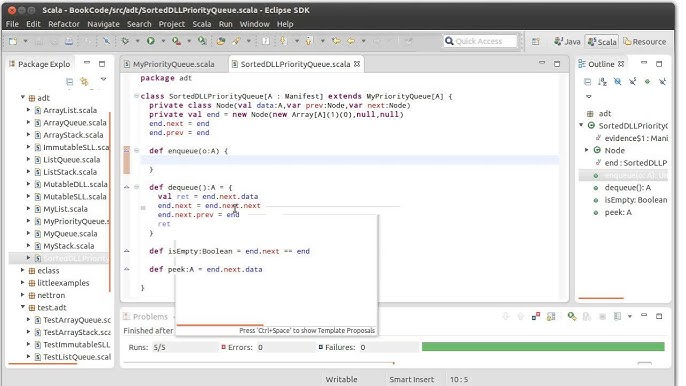
Task: Open the Refactor menu
Action: click(64, 24)
